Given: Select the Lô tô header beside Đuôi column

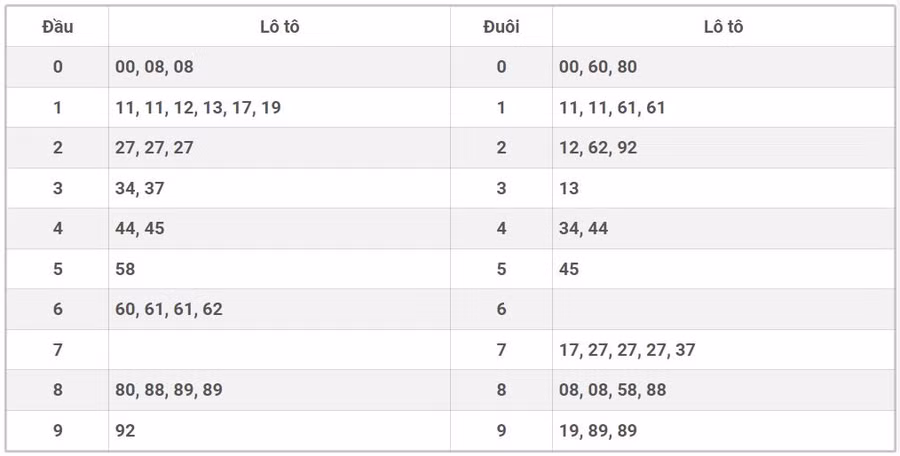Looking at the screenshot, I should coord(723,27).
